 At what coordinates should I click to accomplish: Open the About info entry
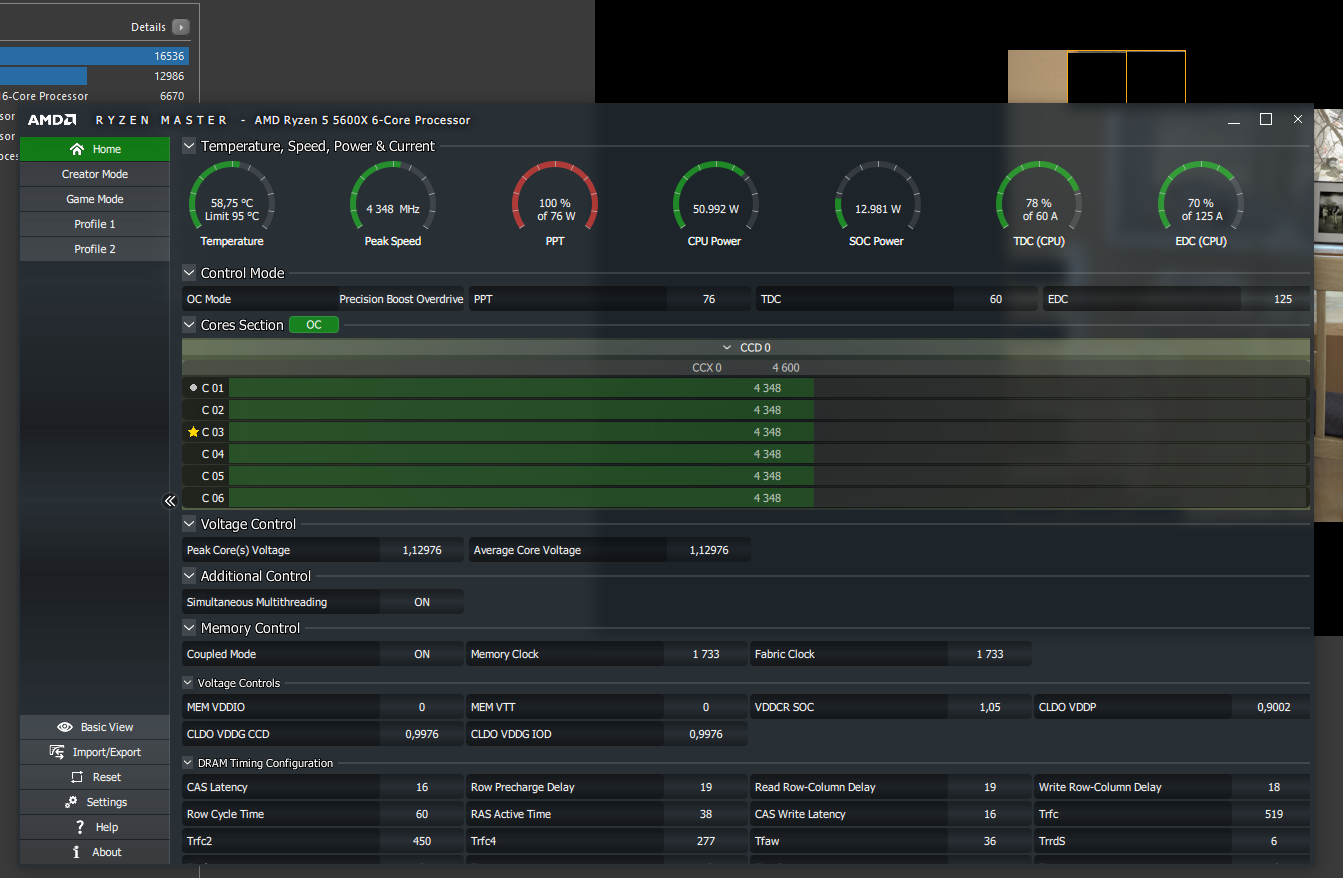(x=95, y=852)
